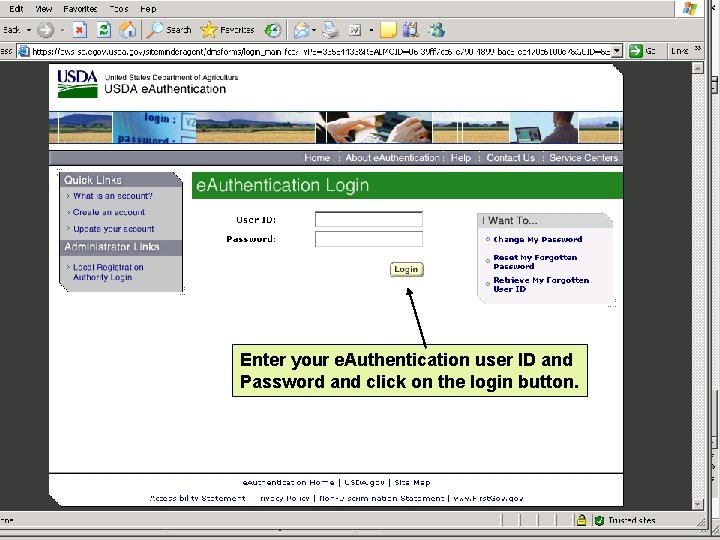
Task: Open the Non-Discrimination Statement footer link
Action: [x=381, y=498]
